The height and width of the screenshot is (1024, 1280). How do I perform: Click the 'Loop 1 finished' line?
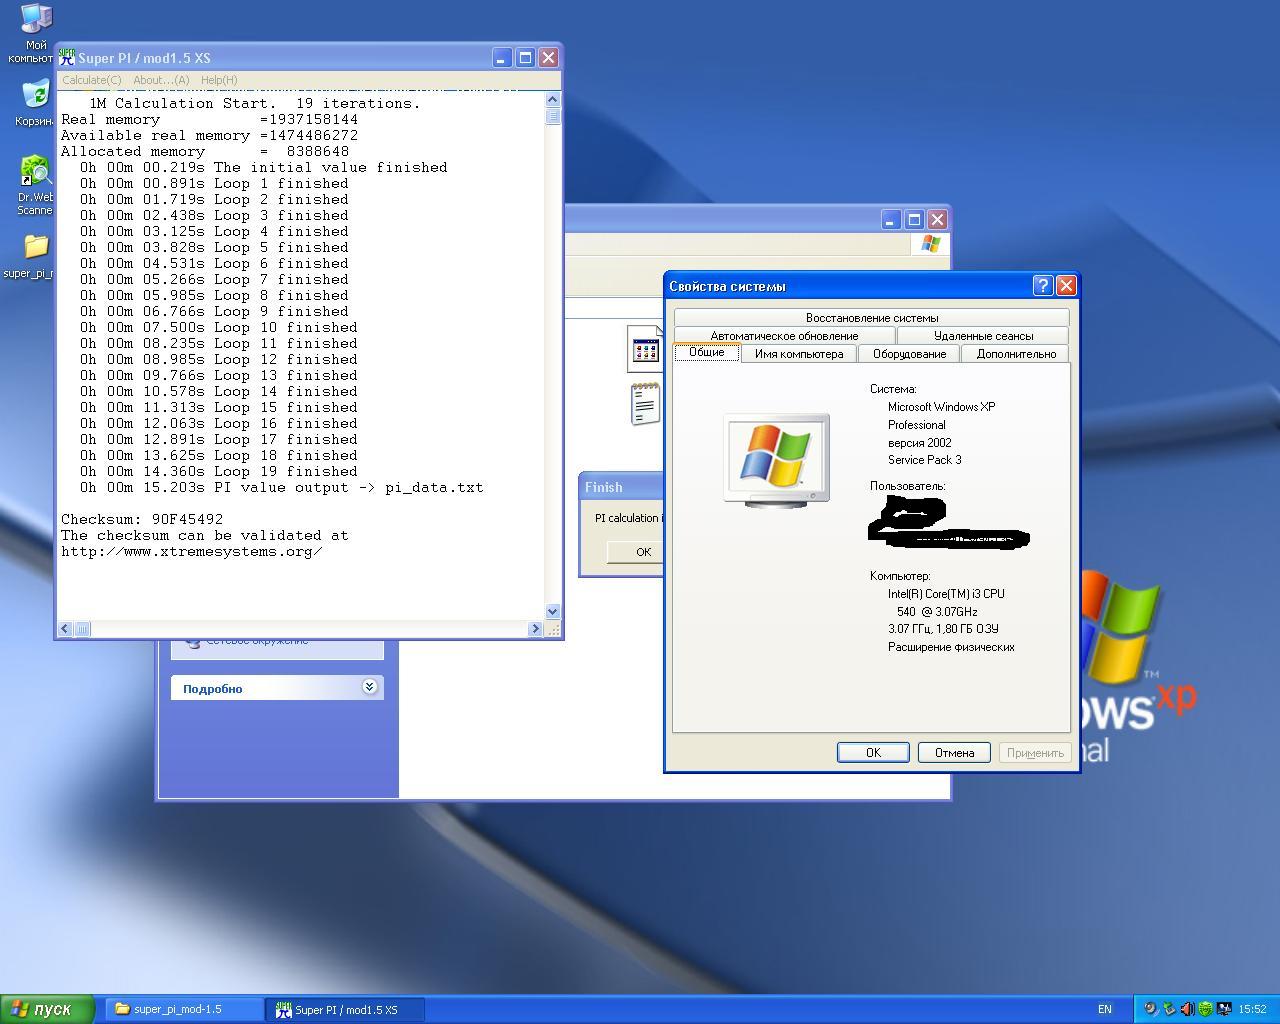click(x=214, y=183)
